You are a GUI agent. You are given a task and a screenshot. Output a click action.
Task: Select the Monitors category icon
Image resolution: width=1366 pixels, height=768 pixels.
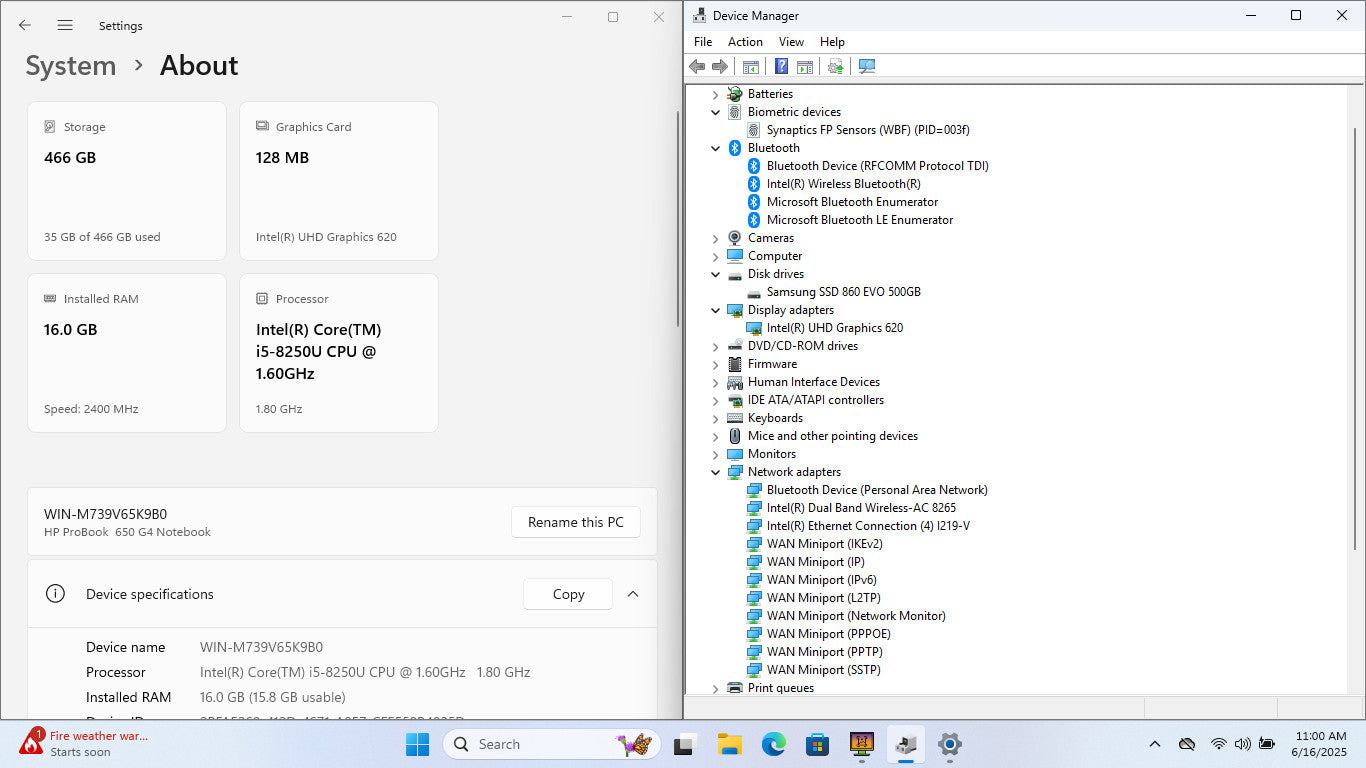735,454
